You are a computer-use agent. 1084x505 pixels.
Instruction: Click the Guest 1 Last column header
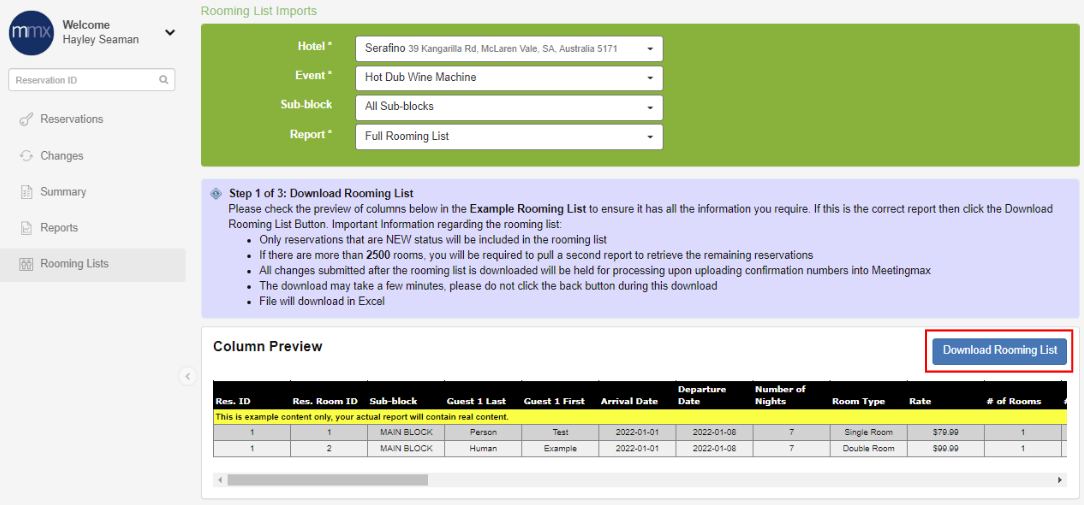tap(483, 395)
